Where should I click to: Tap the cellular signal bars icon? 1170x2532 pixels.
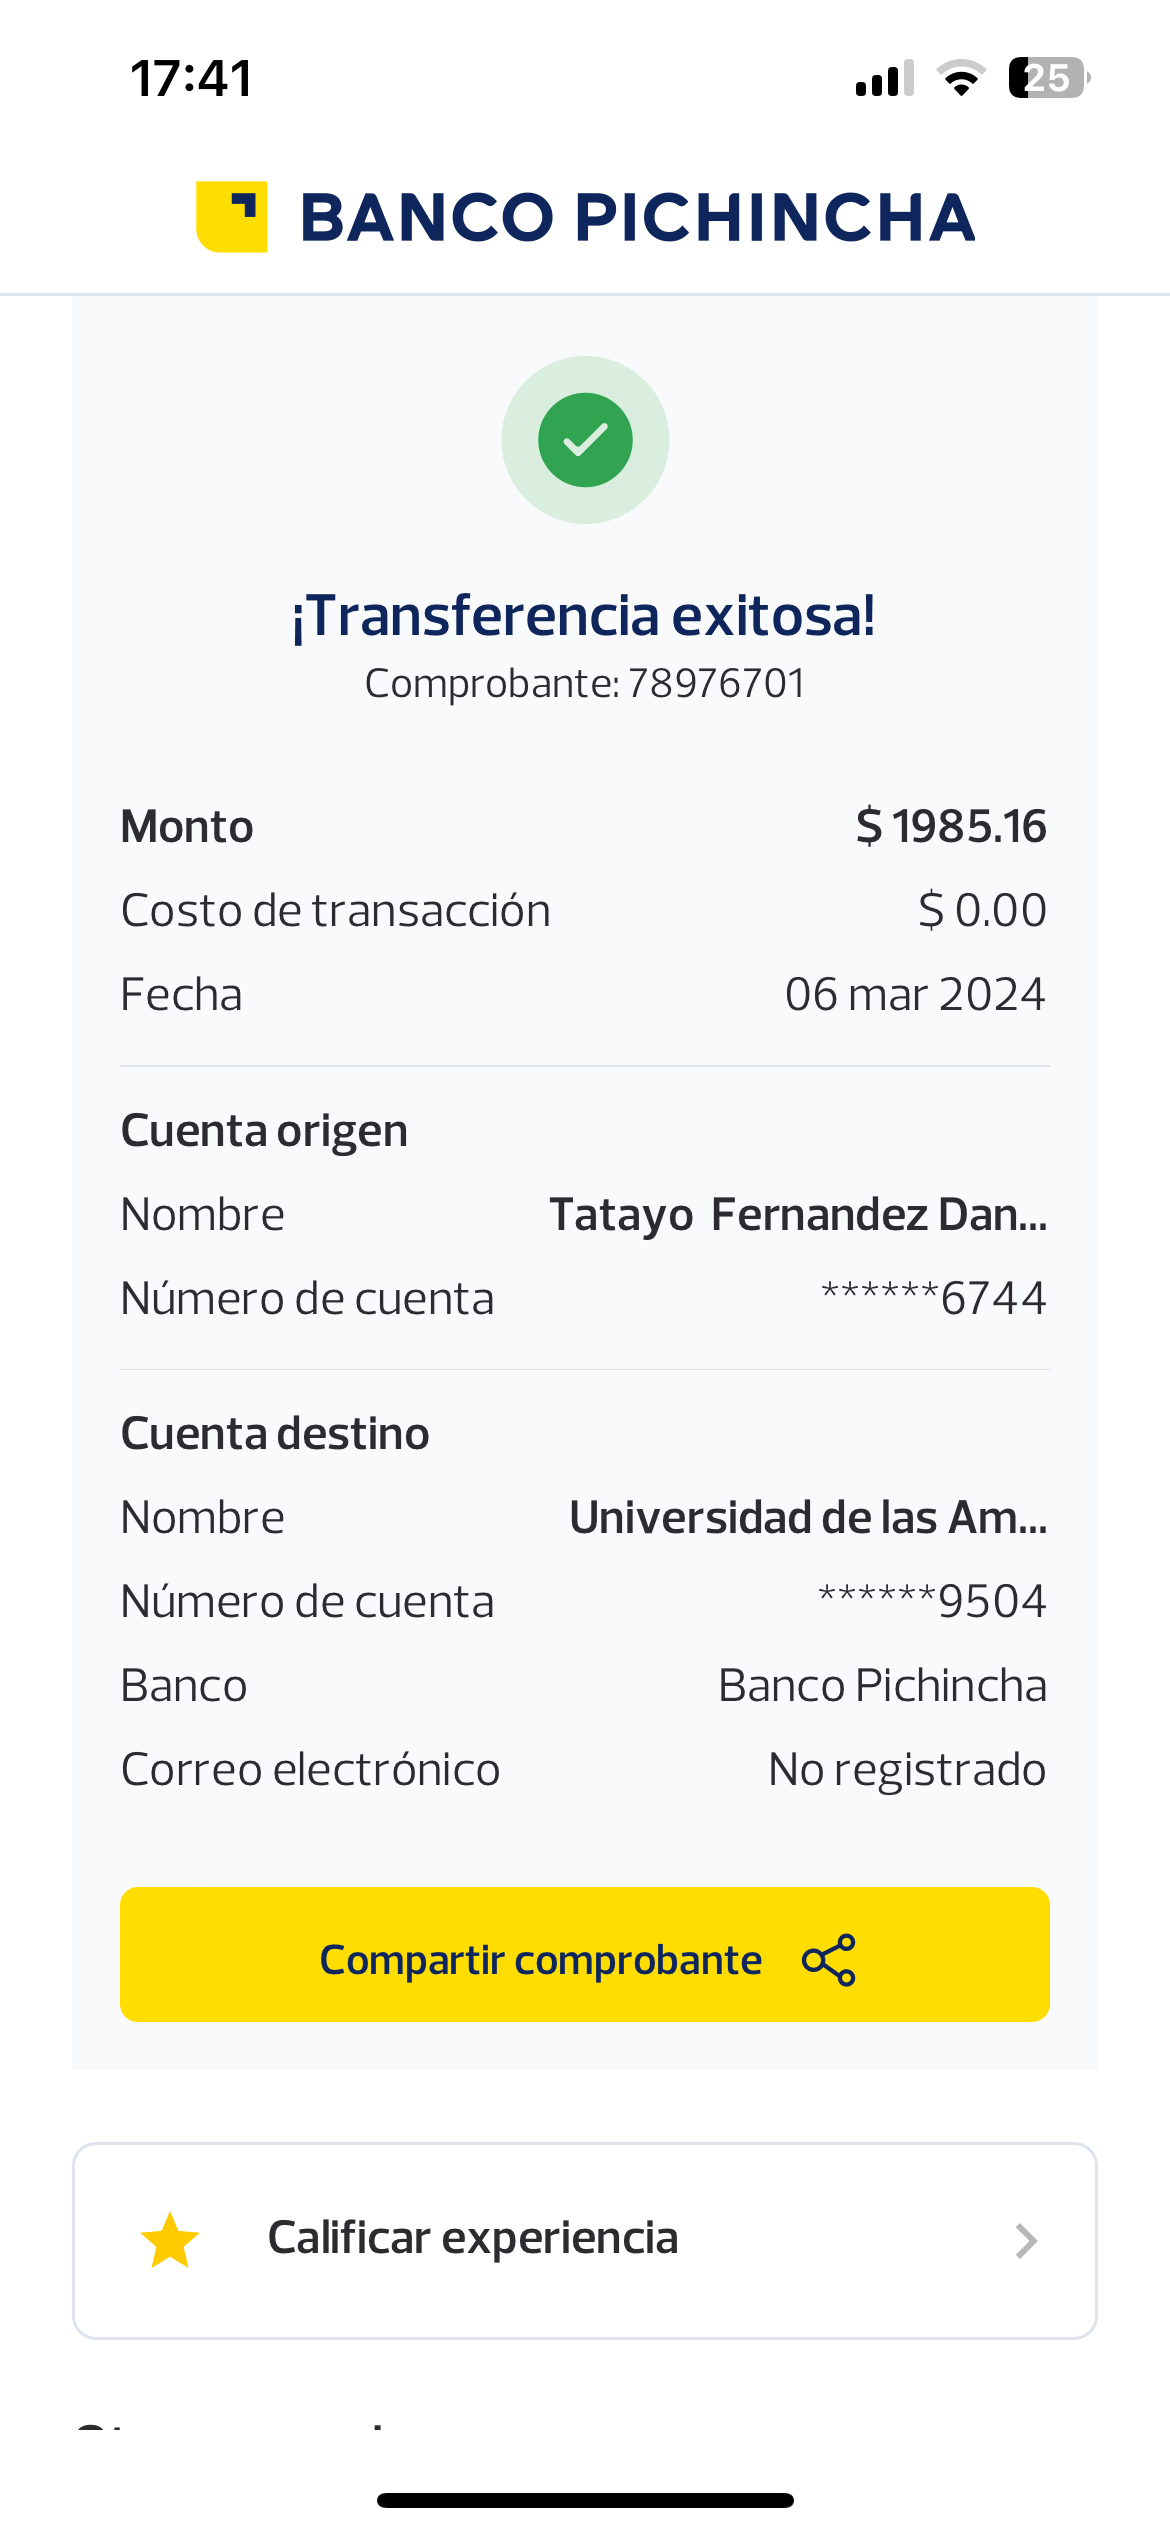(x=885, y=78)
